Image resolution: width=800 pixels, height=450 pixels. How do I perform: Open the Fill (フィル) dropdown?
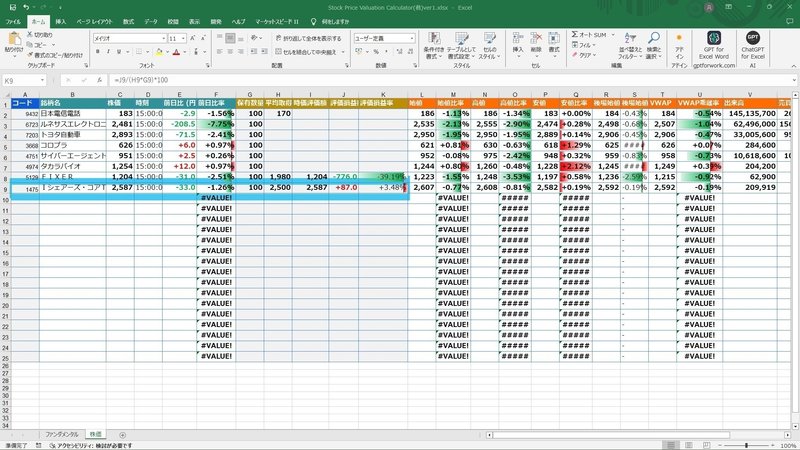582,45
